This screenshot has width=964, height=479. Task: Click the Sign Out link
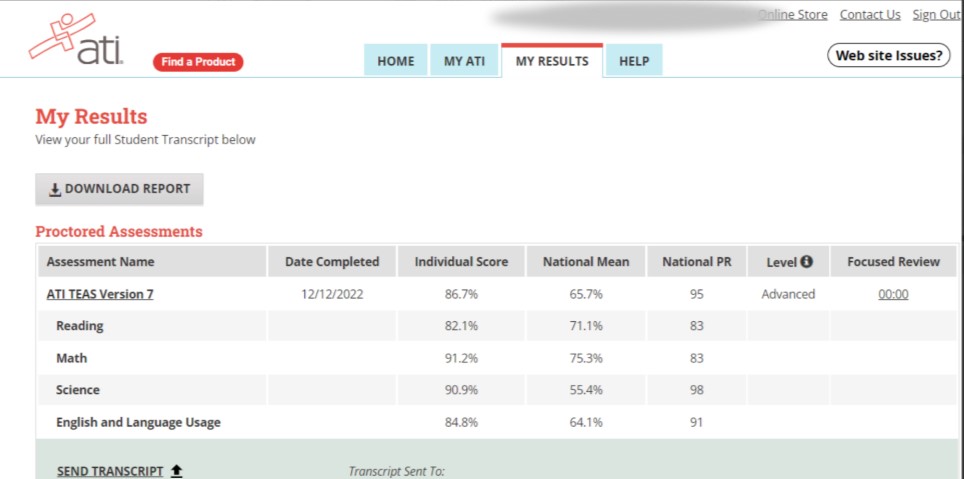(937, 15)
